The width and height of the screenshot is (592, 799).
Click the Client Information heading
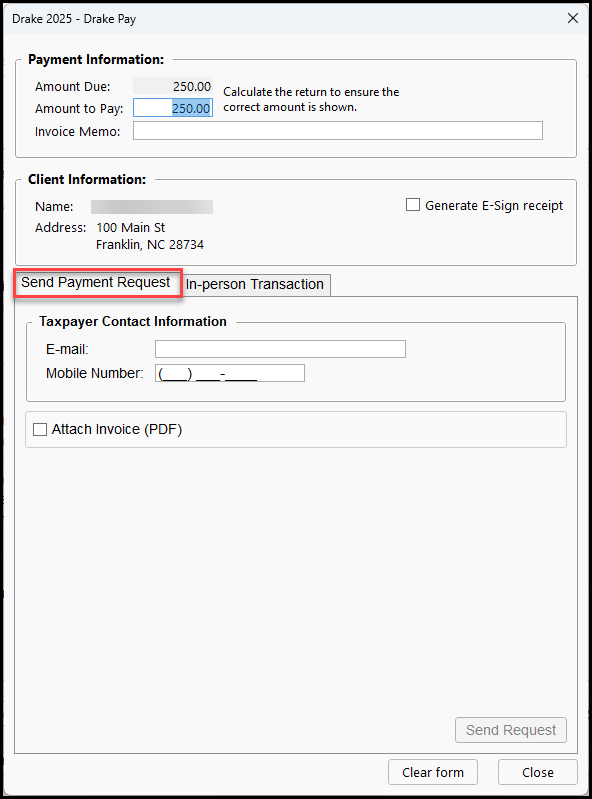(x=87, y=179)
